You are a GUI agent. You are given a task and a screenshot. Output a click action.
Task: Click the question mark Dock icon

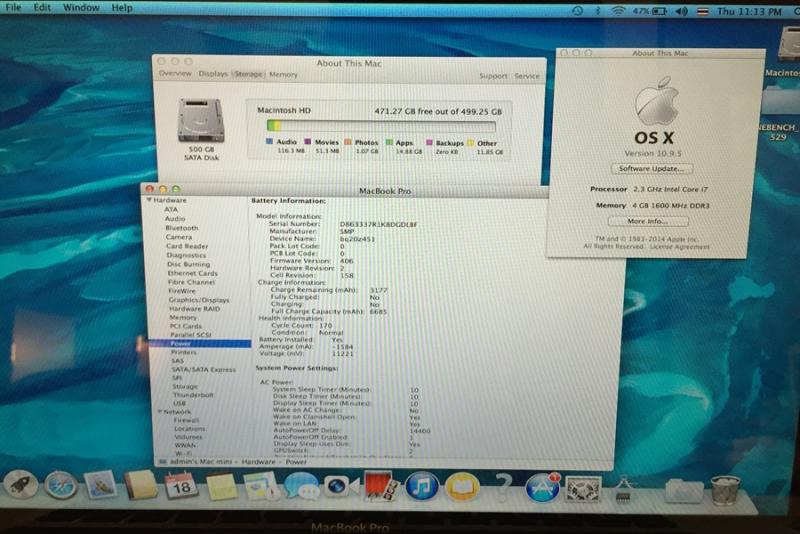503,487
